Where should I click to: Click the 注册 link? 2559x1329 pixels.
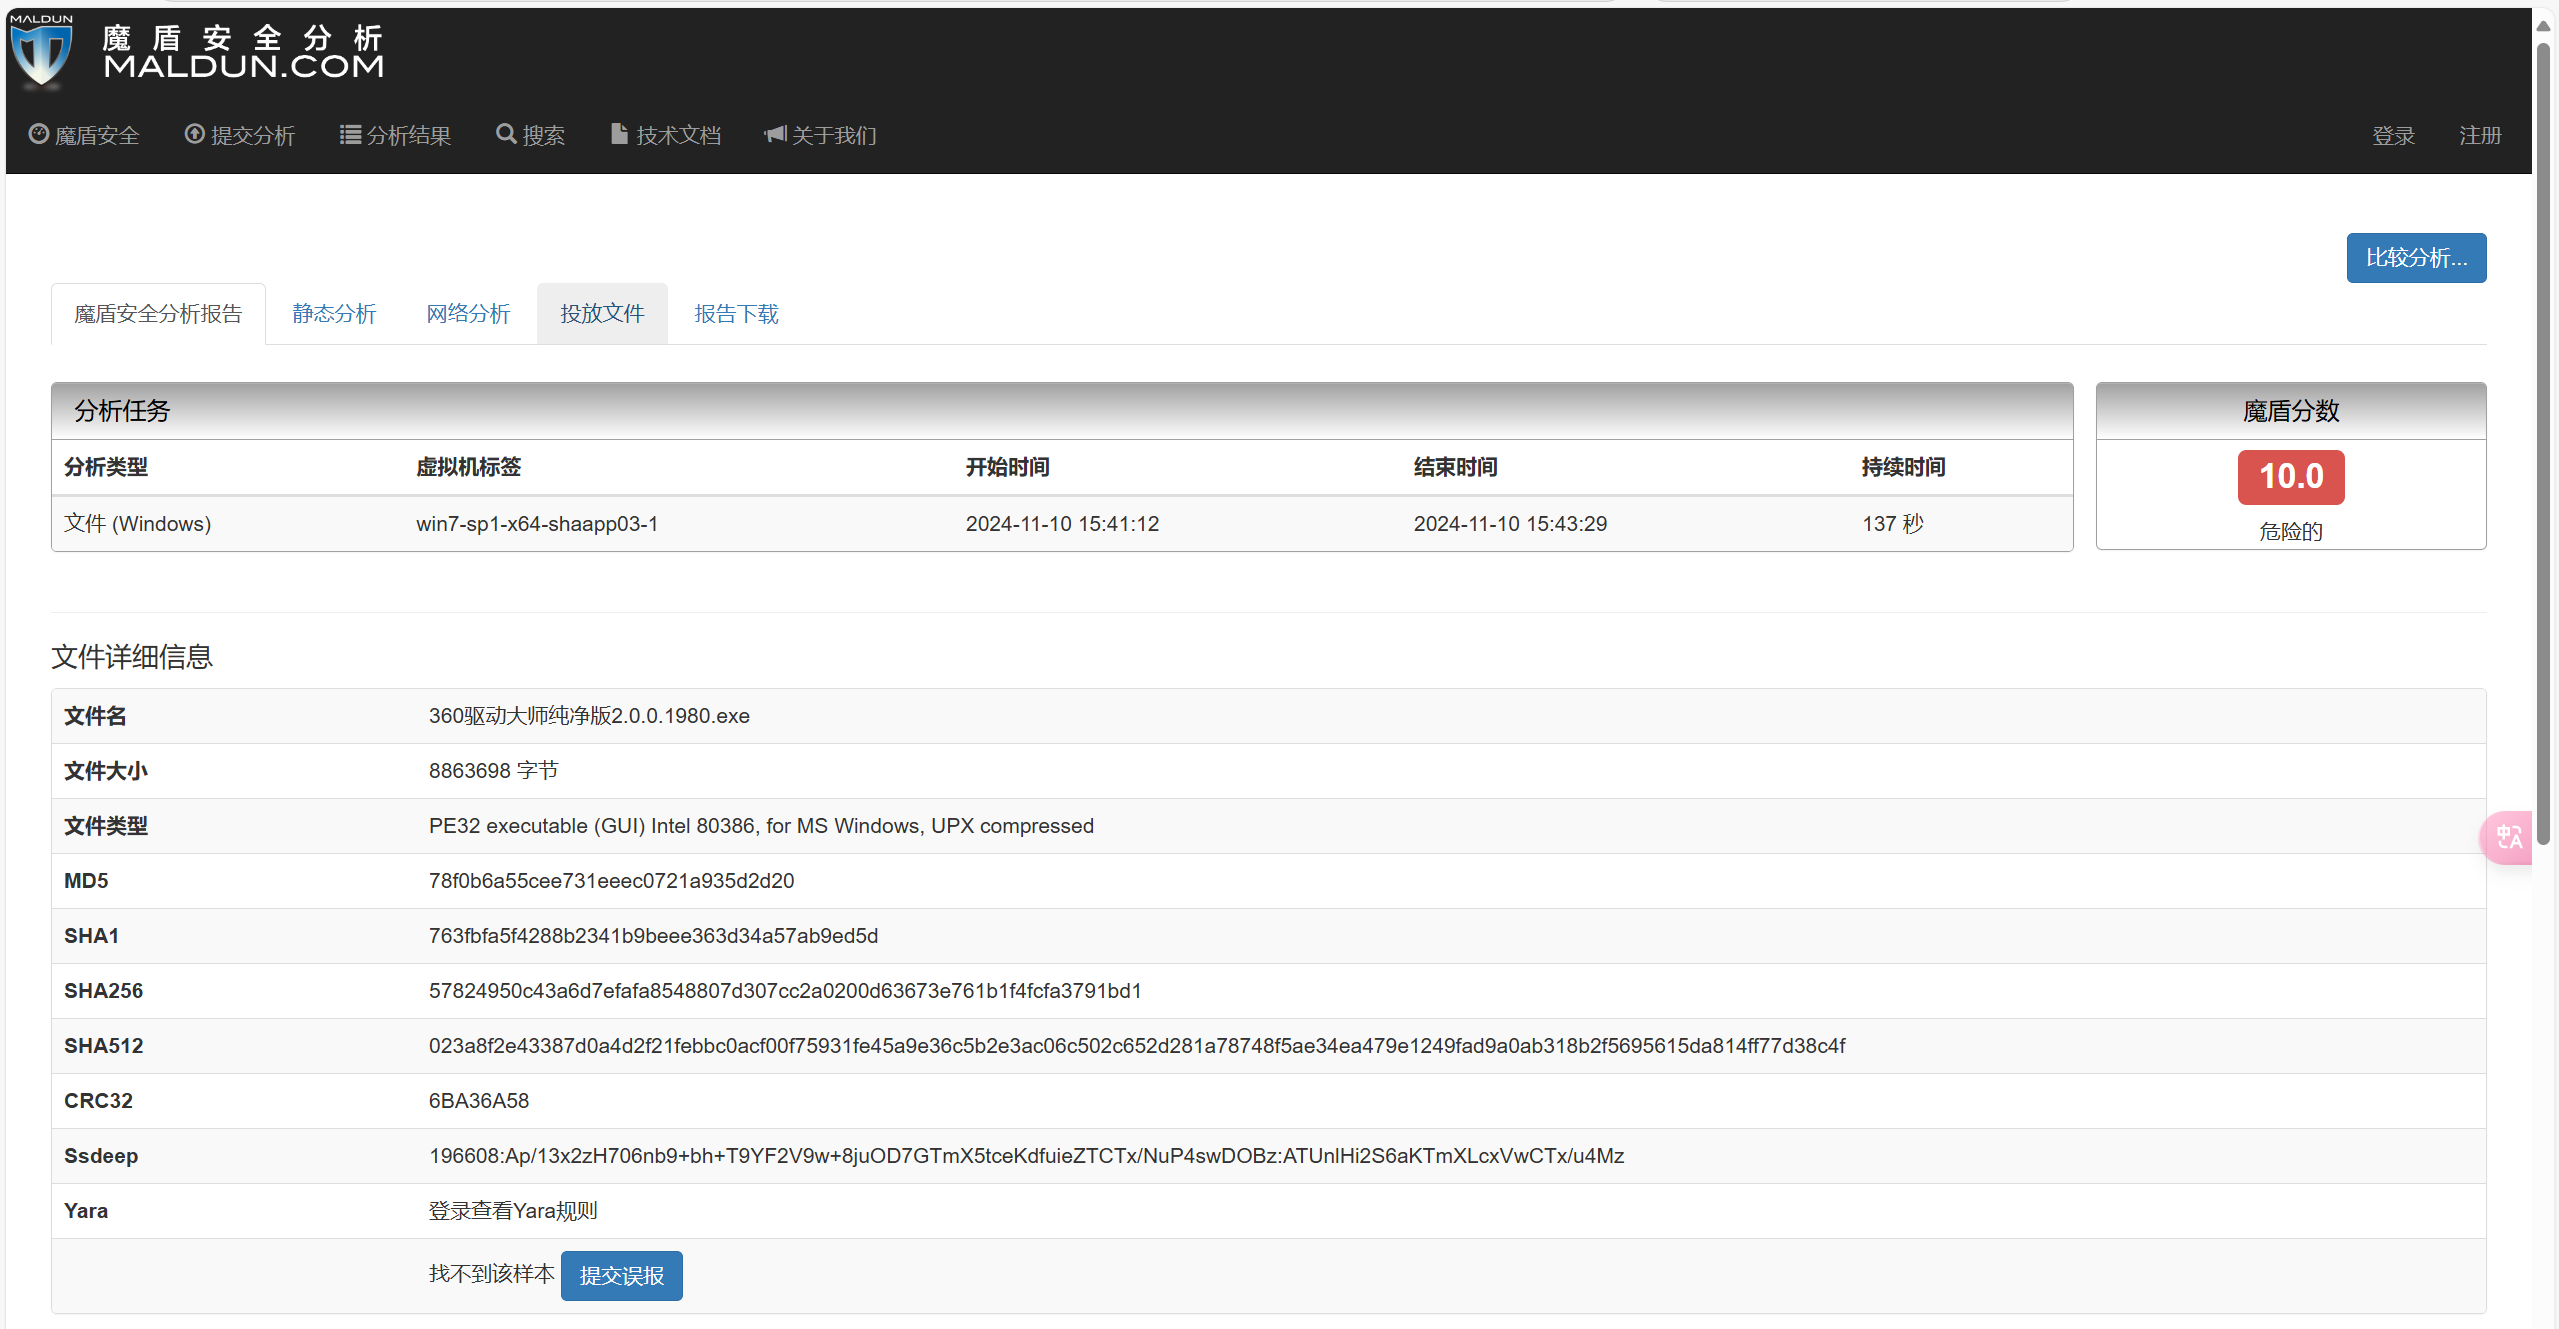[2480, 135]
